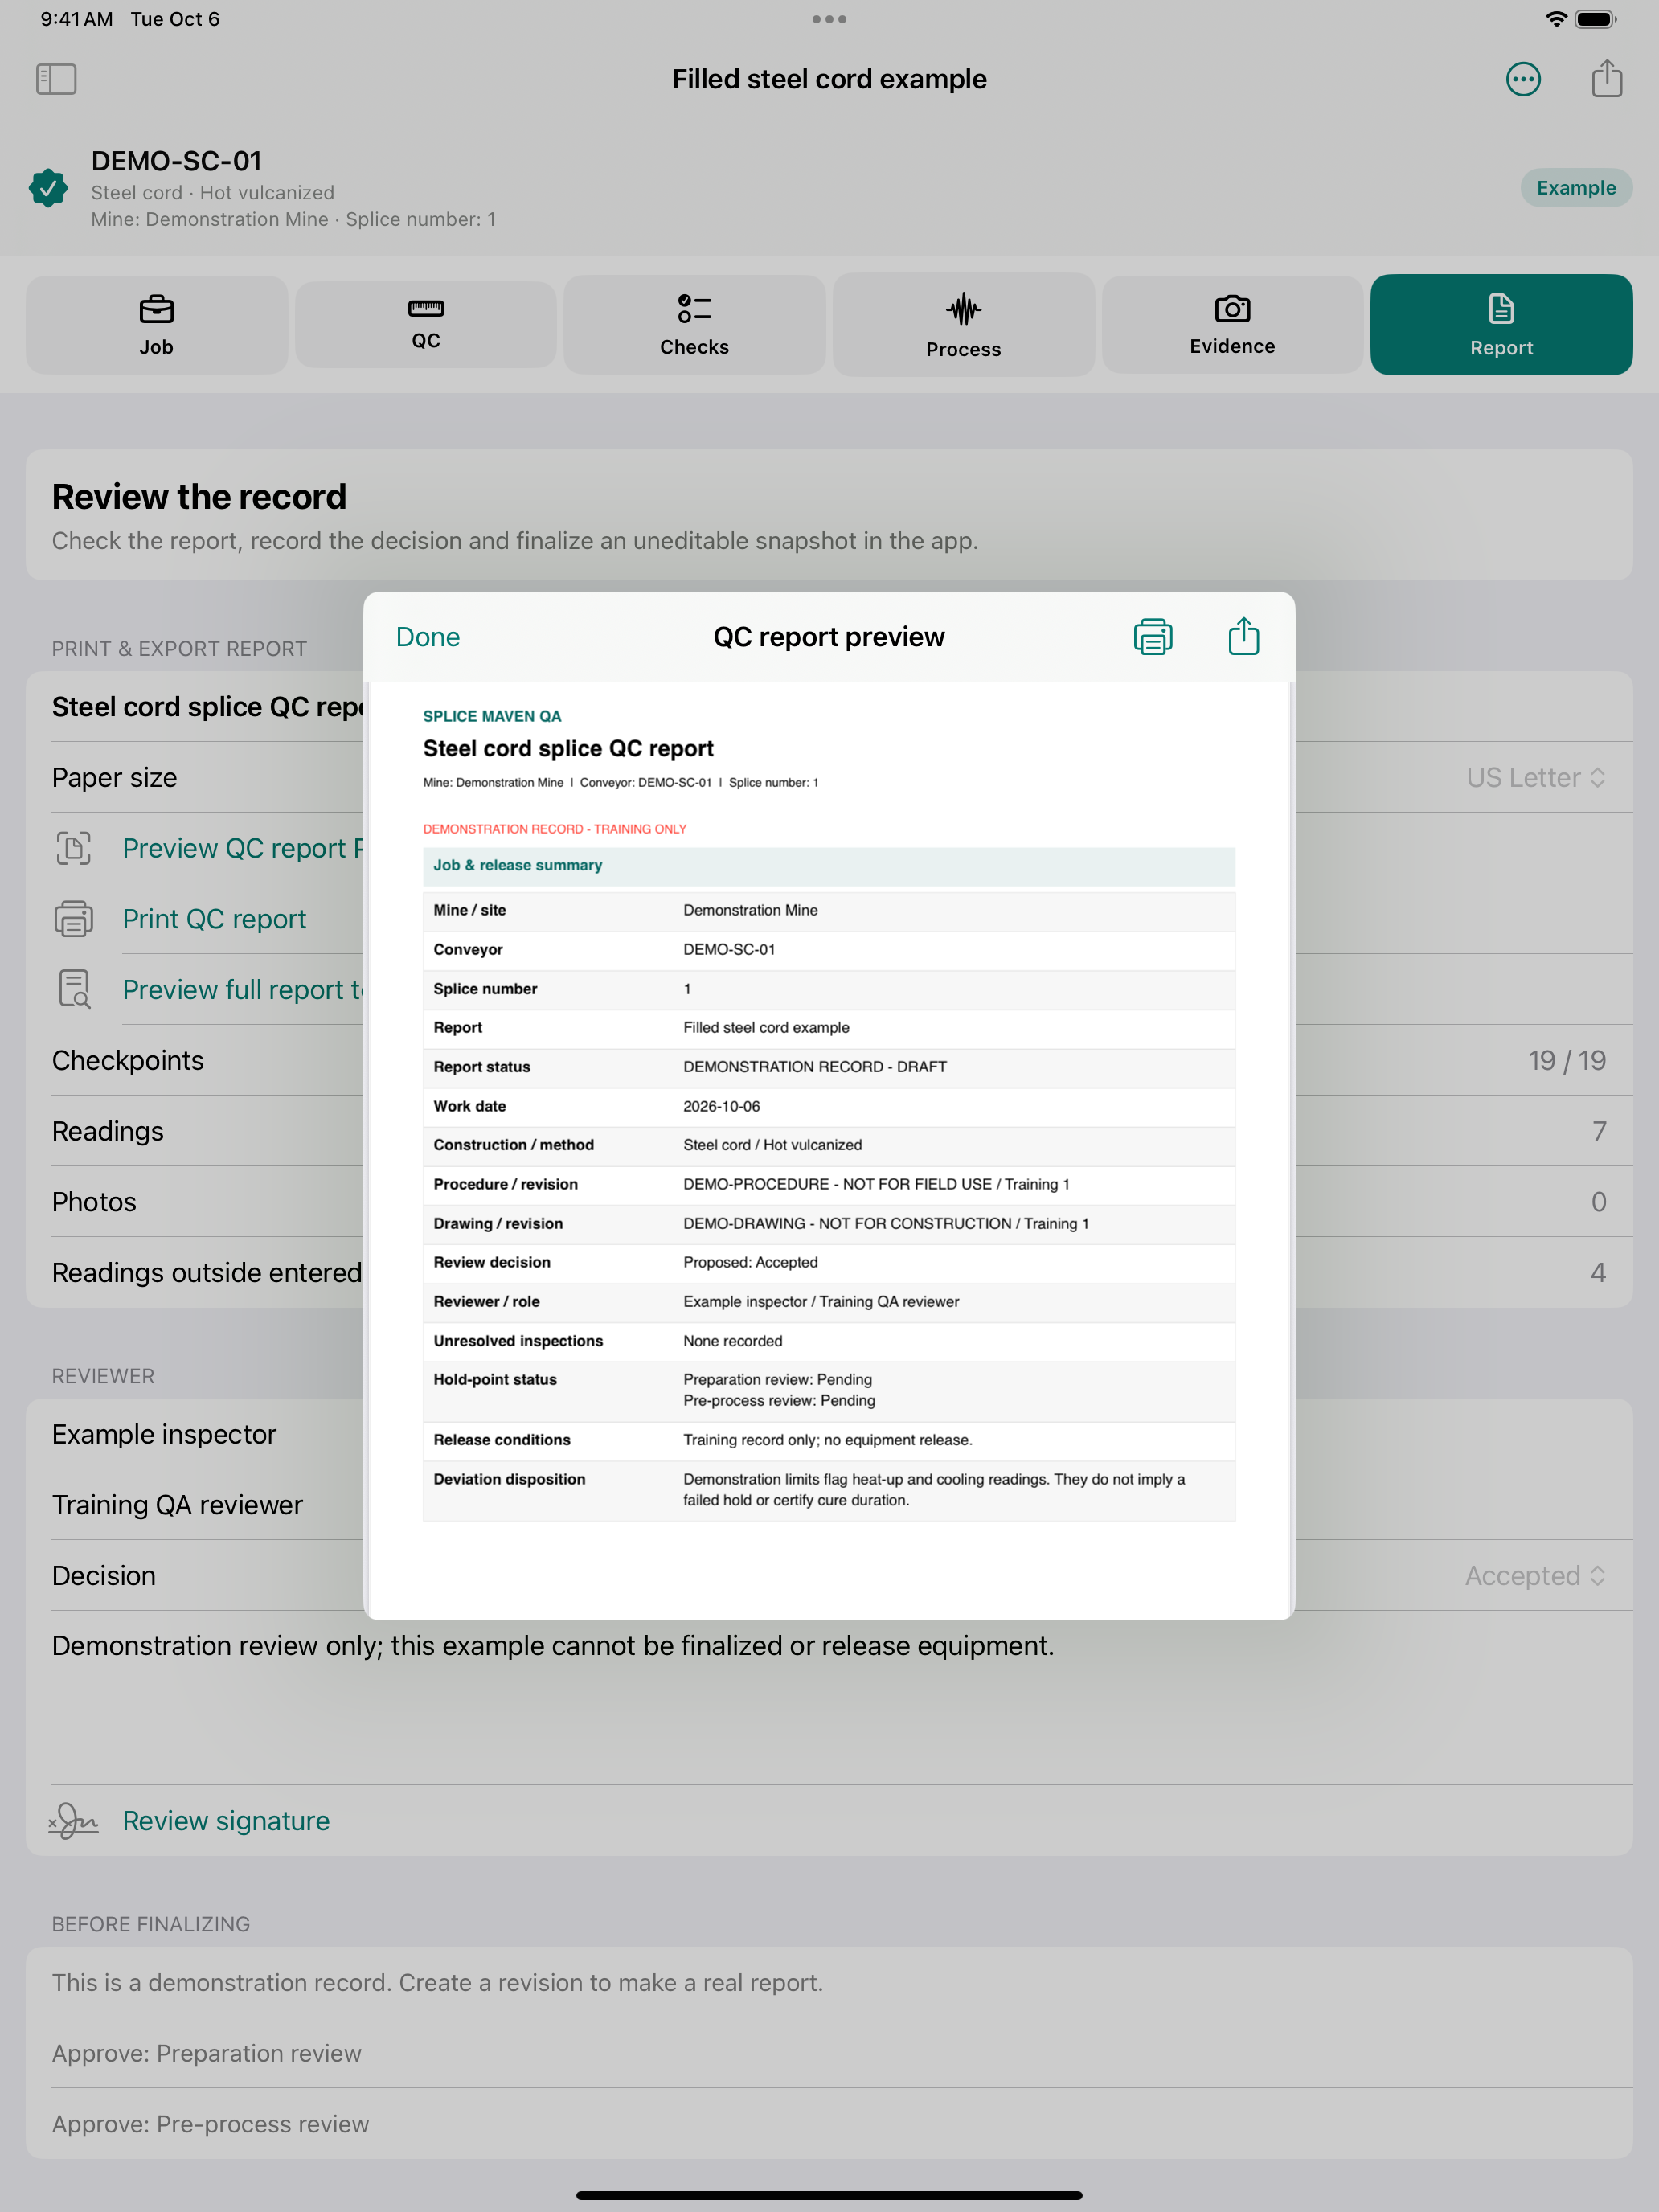
Task: Toggle the sidebar panel icon
Action: tap(56, 79)
